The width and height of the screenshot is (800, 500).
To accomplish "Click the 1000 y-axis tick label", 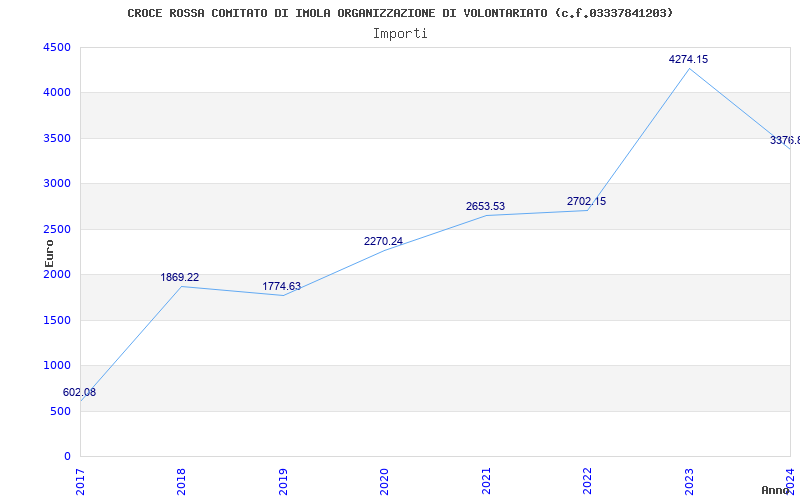I will pos(57,365).
